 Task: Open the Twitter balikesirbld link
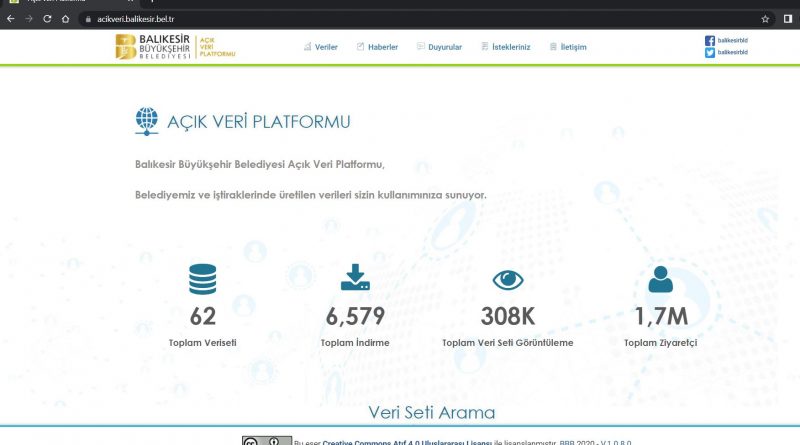tap(726, 53)
